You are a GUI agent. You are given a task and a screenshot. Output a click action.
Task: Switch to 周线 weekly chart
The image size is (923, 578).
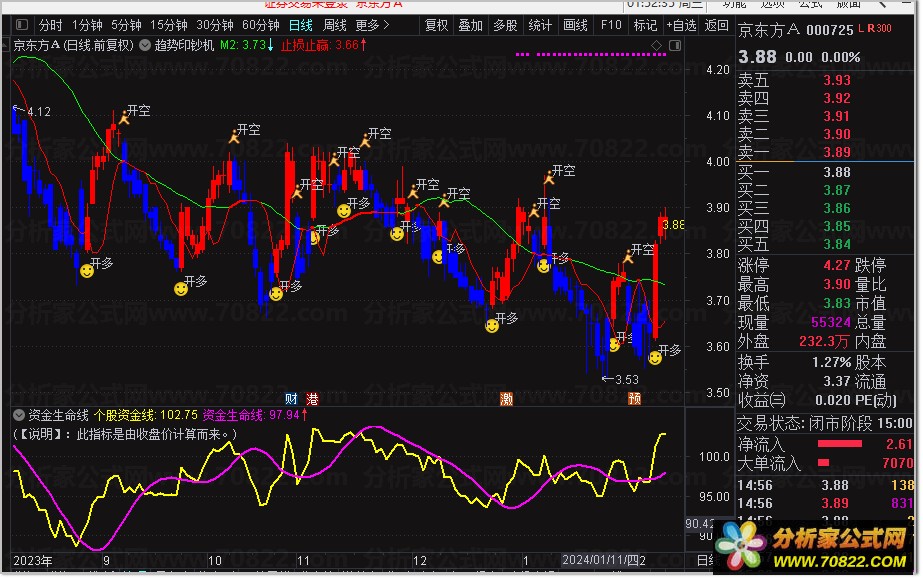(x=335, y=25)
